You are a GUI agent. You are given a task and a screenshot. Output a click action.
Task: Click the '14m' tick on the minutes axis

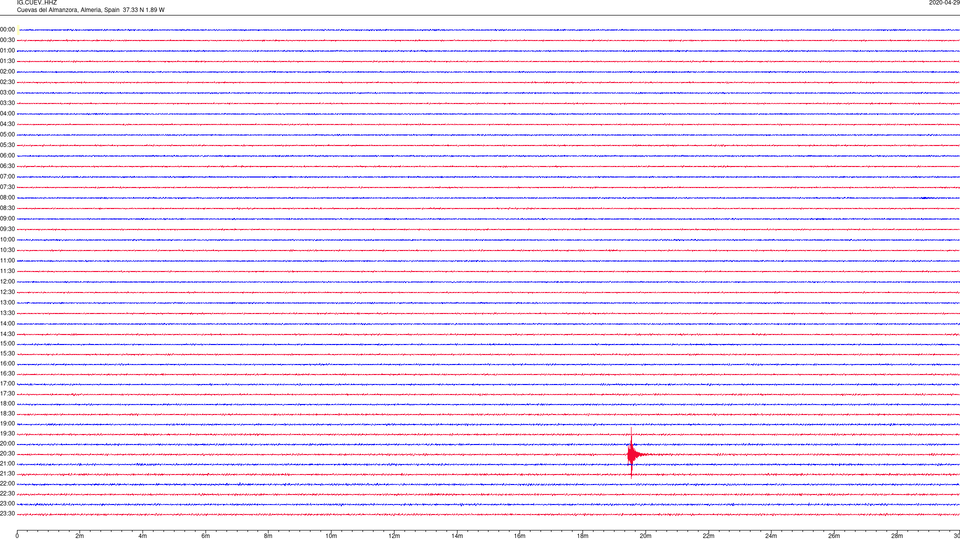pos(457,536)
